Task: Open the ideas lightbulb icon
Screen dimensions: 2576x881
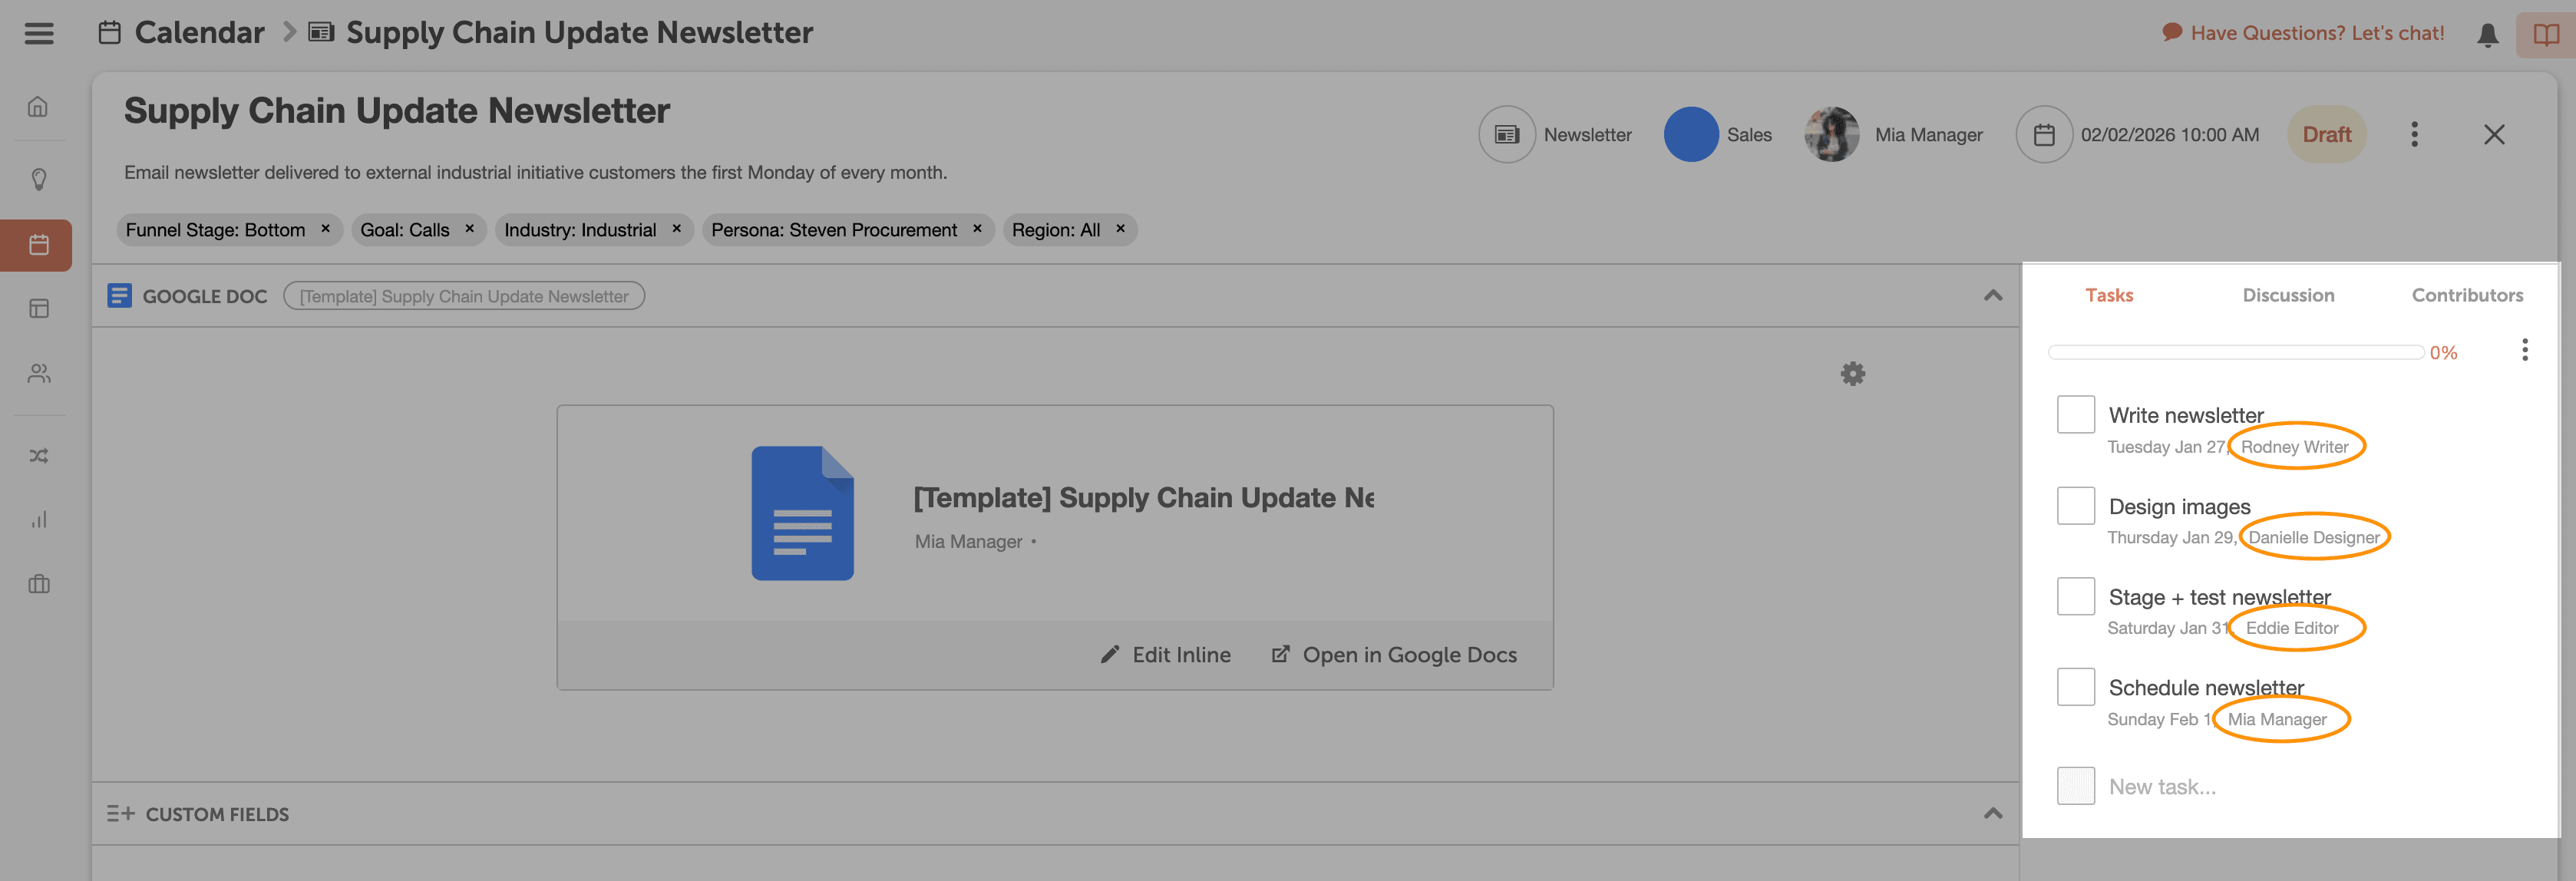Action: 38,179
